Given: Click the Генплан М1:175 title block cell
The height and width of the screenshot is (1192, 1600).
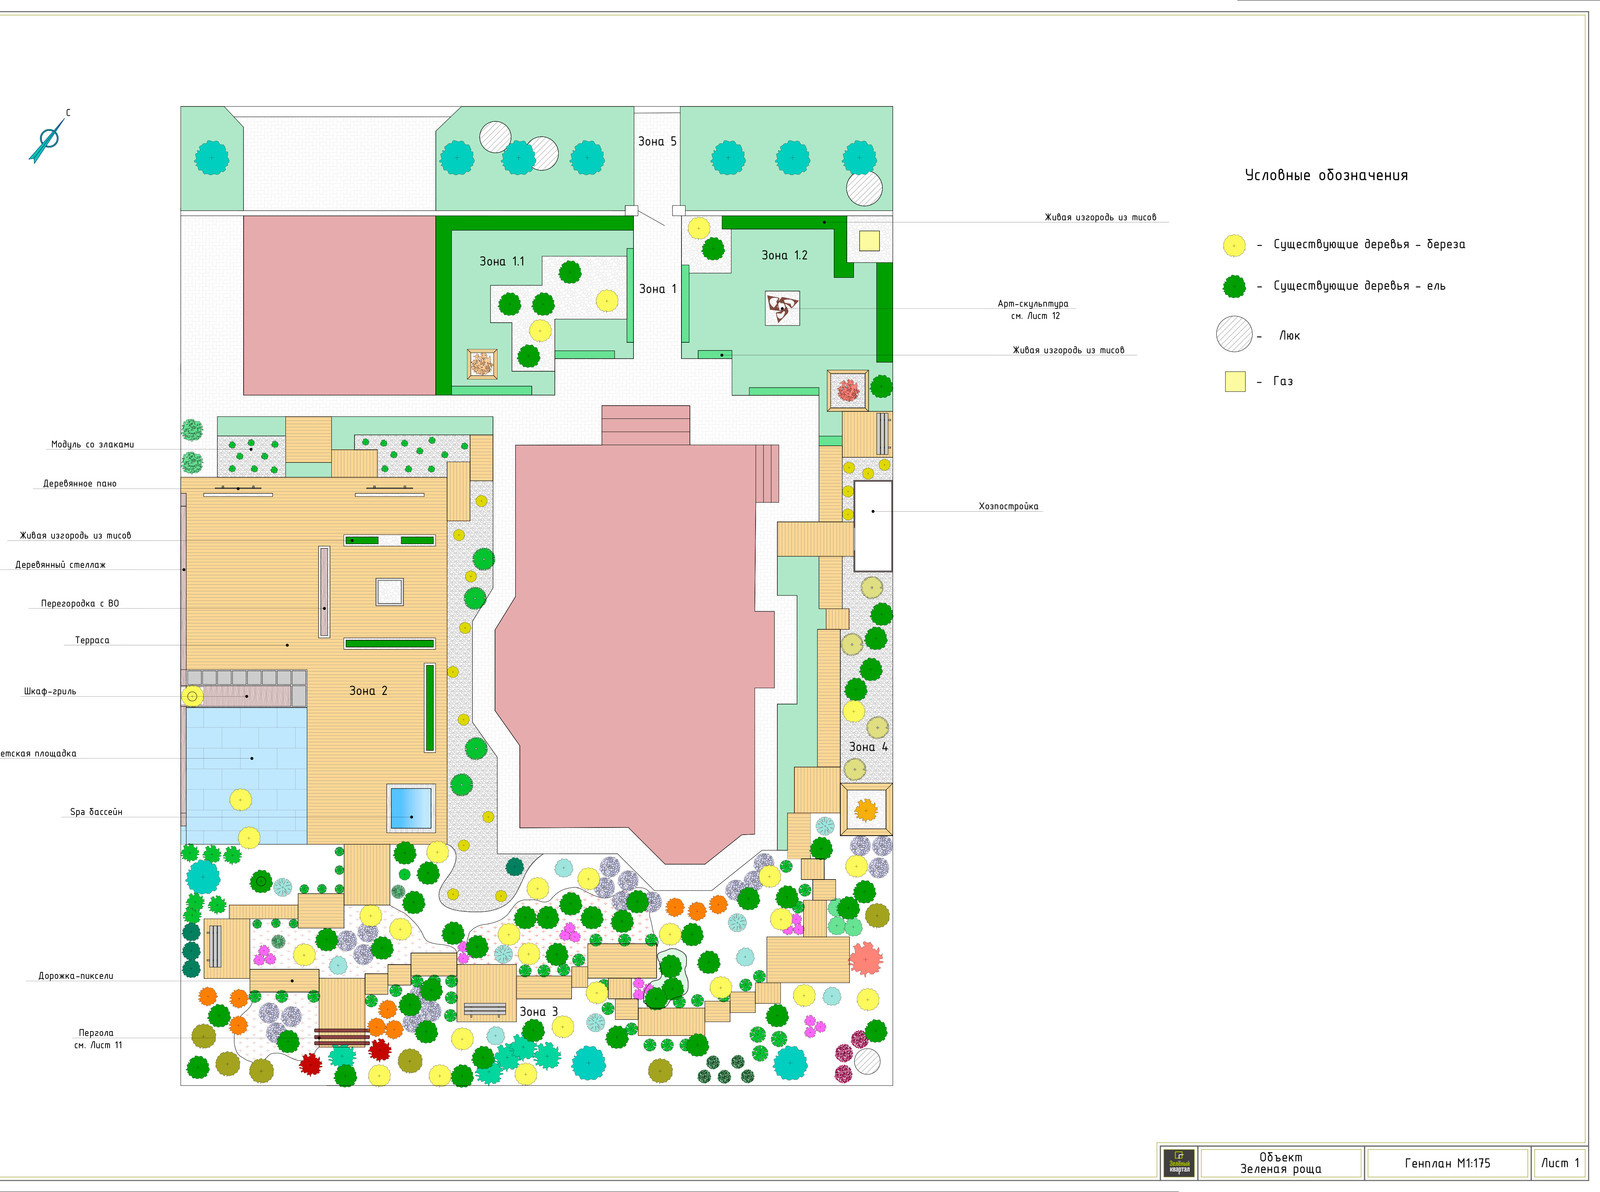Looking at the screenshot, I should click(1446, 1163).
